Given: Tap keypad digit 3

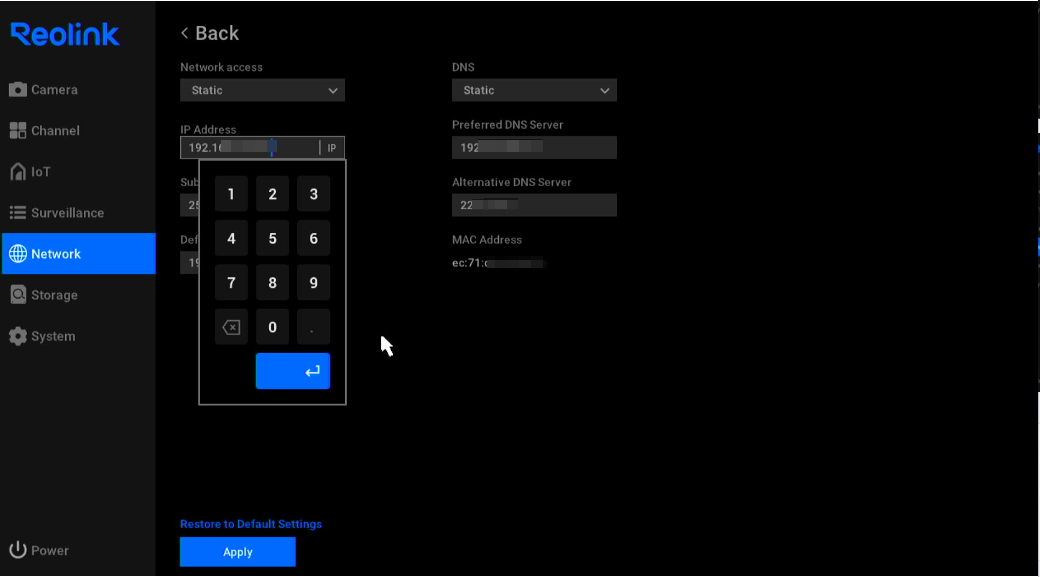Looking at the screenshot, I should pos(314,194).
